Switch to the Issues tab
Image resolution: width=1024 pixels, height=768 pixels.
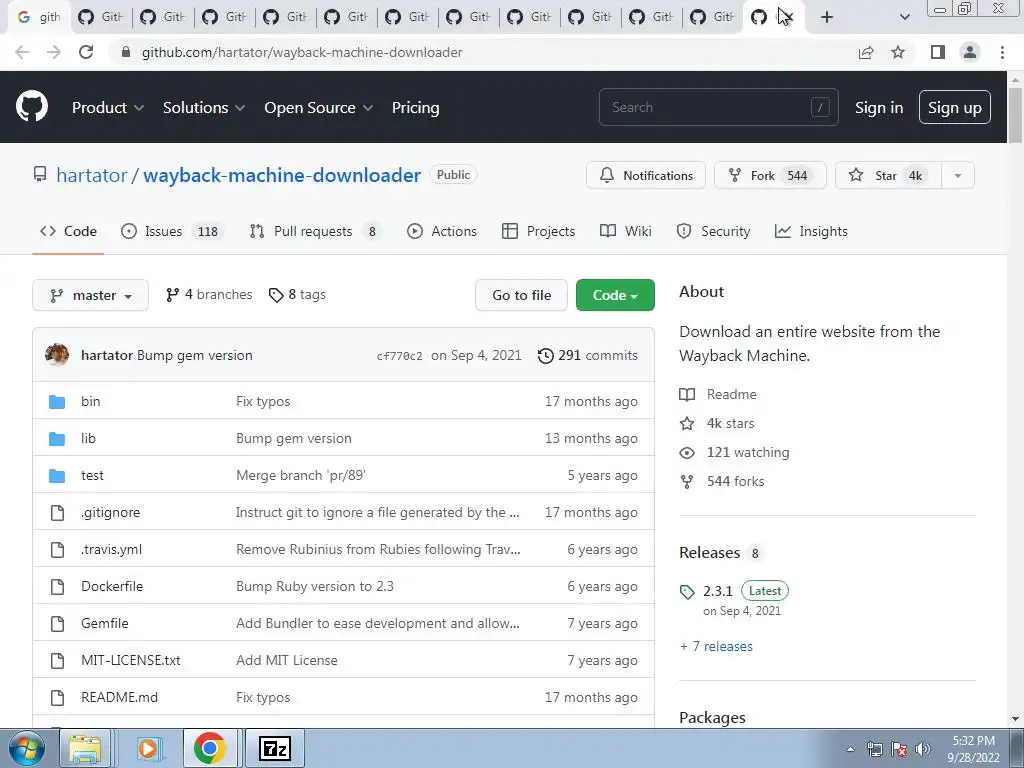coord(172,231)
